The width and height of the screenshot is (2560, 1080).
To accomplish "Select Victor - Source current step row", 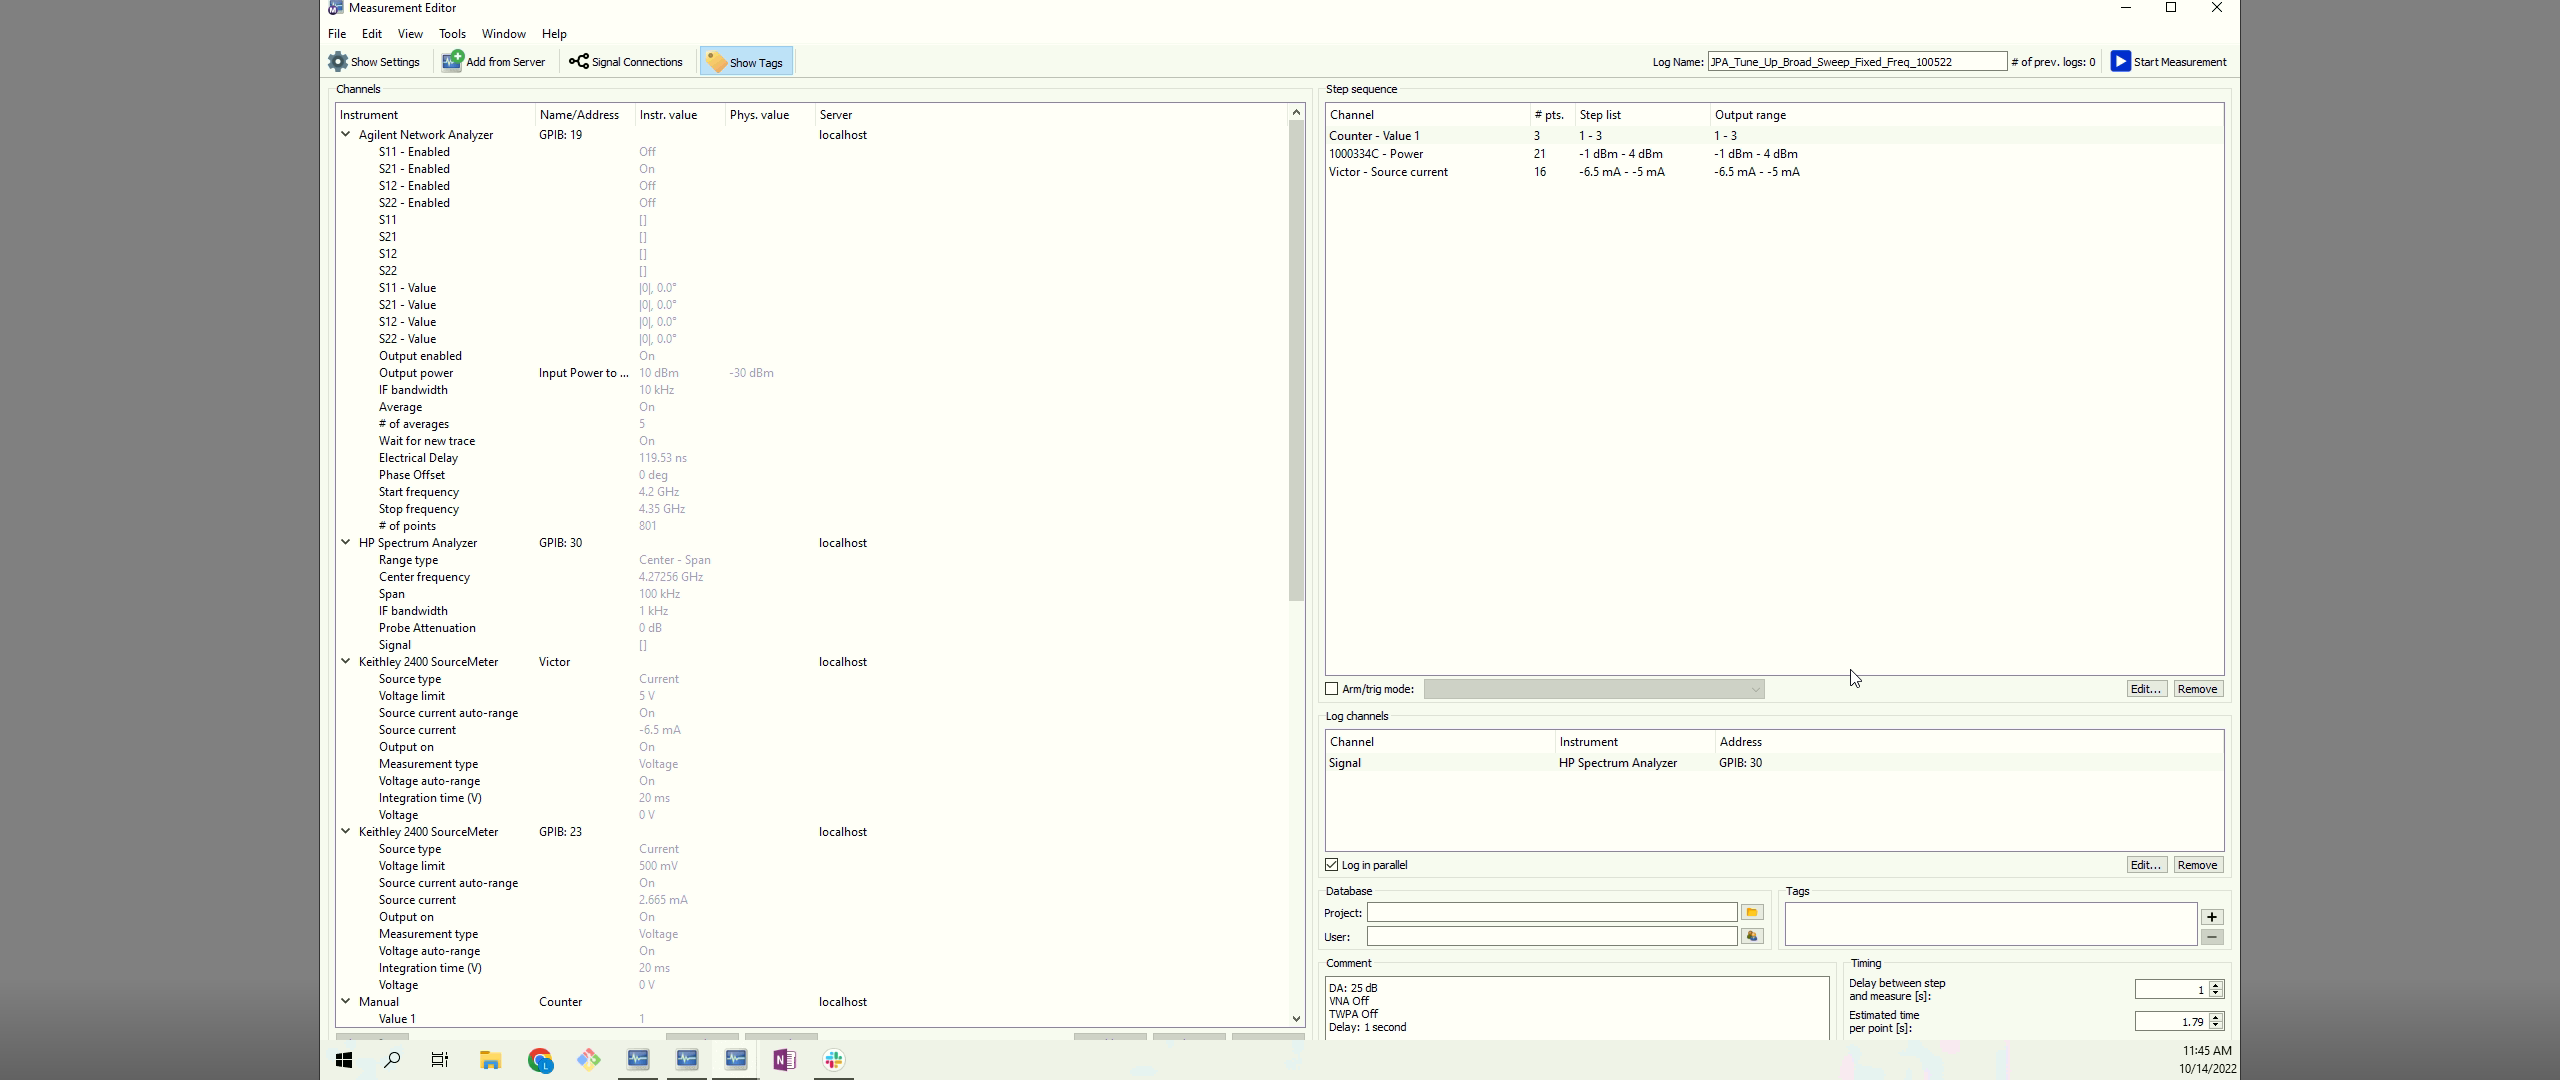I will coord(1774,172).
